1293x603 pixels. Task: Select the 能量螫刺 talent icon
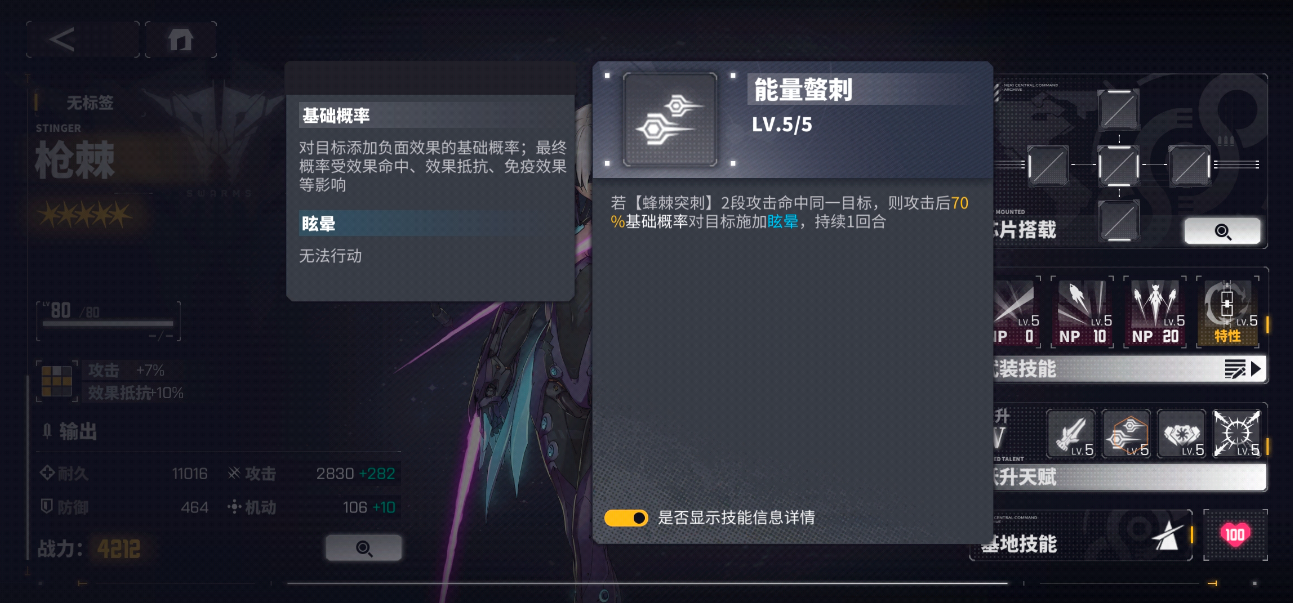[1127, 434]
